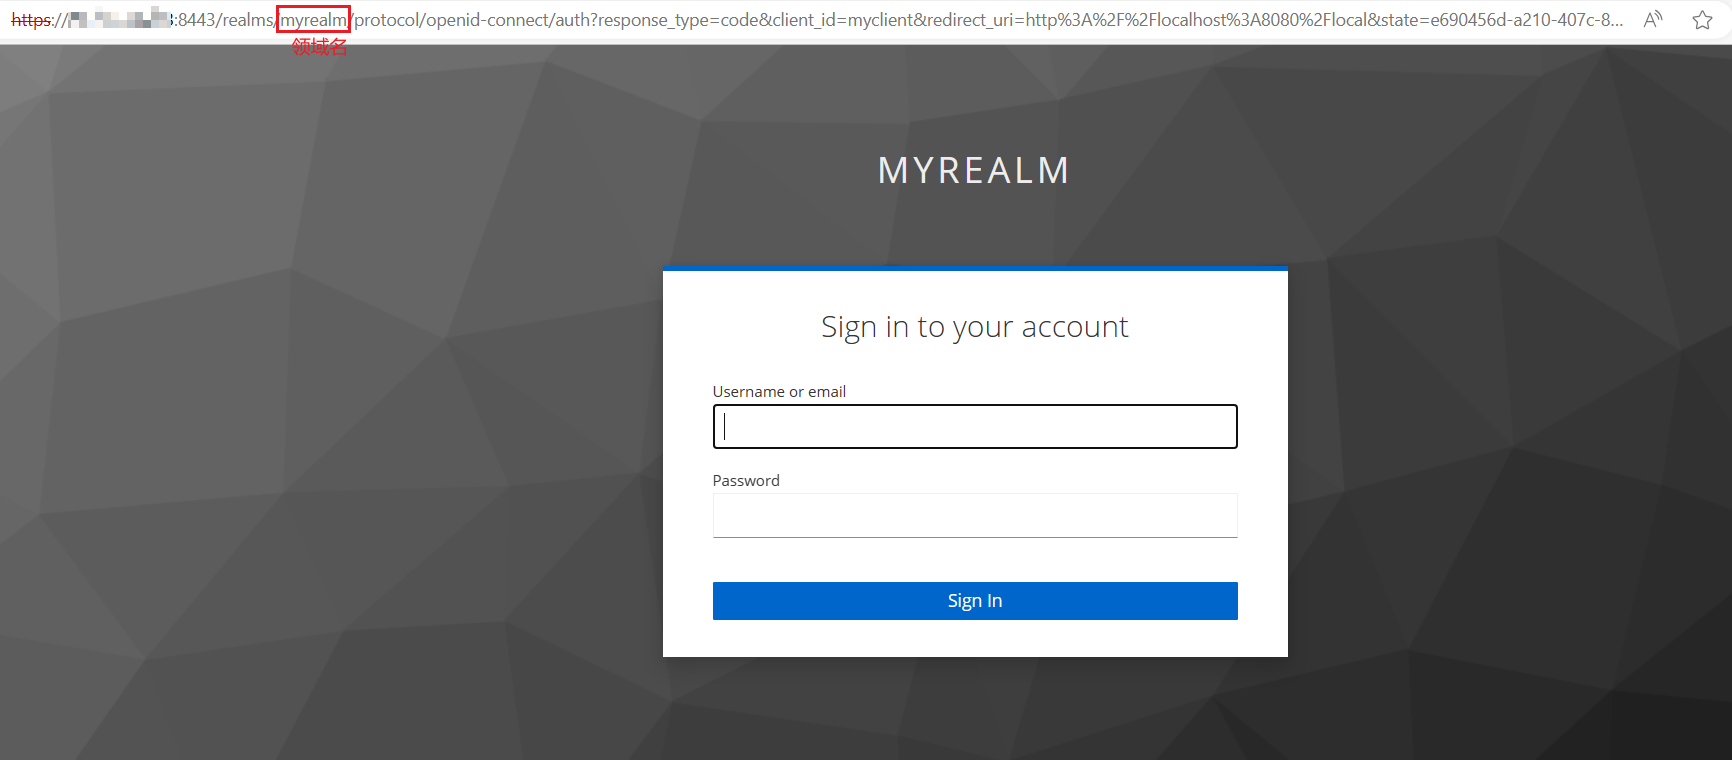This screenshot has height=760, width=1732.
Task: Click the '8443/realms' segment of the URL
Action: pyautogui.click(x=224, y=20)
